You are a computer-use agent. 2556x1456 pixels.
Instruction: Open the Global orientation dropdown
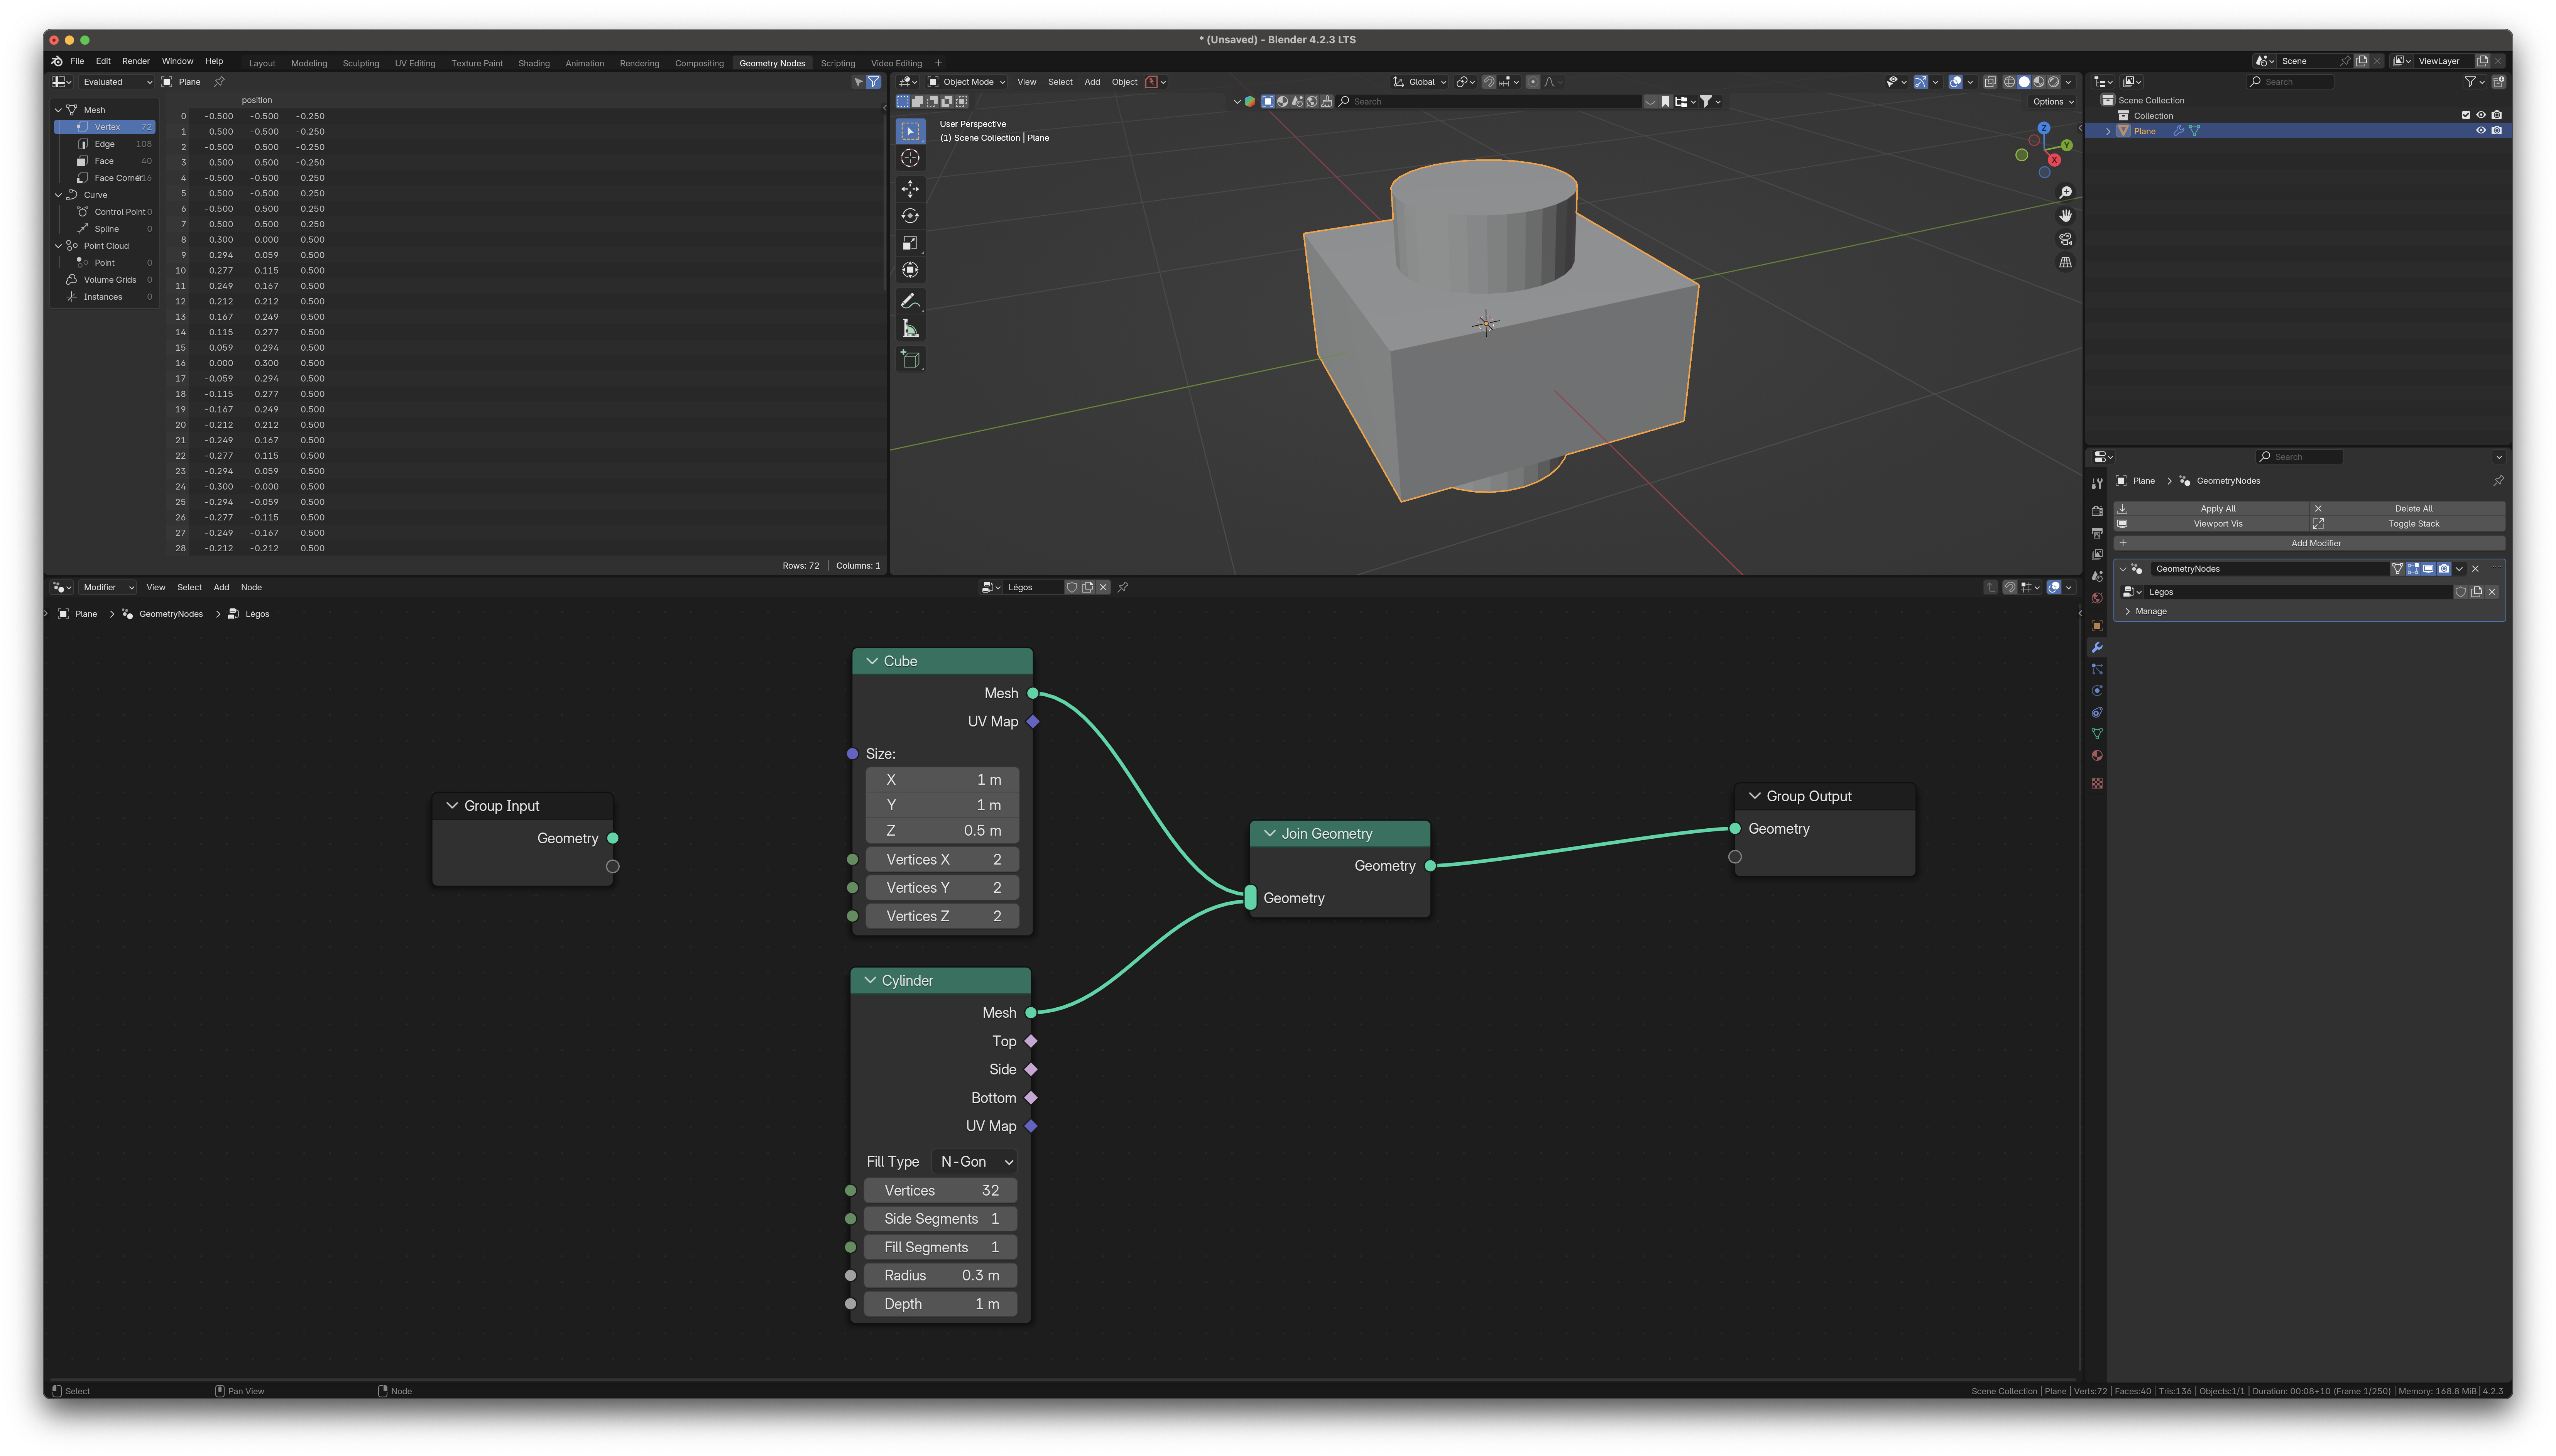tap(1420, 82)
